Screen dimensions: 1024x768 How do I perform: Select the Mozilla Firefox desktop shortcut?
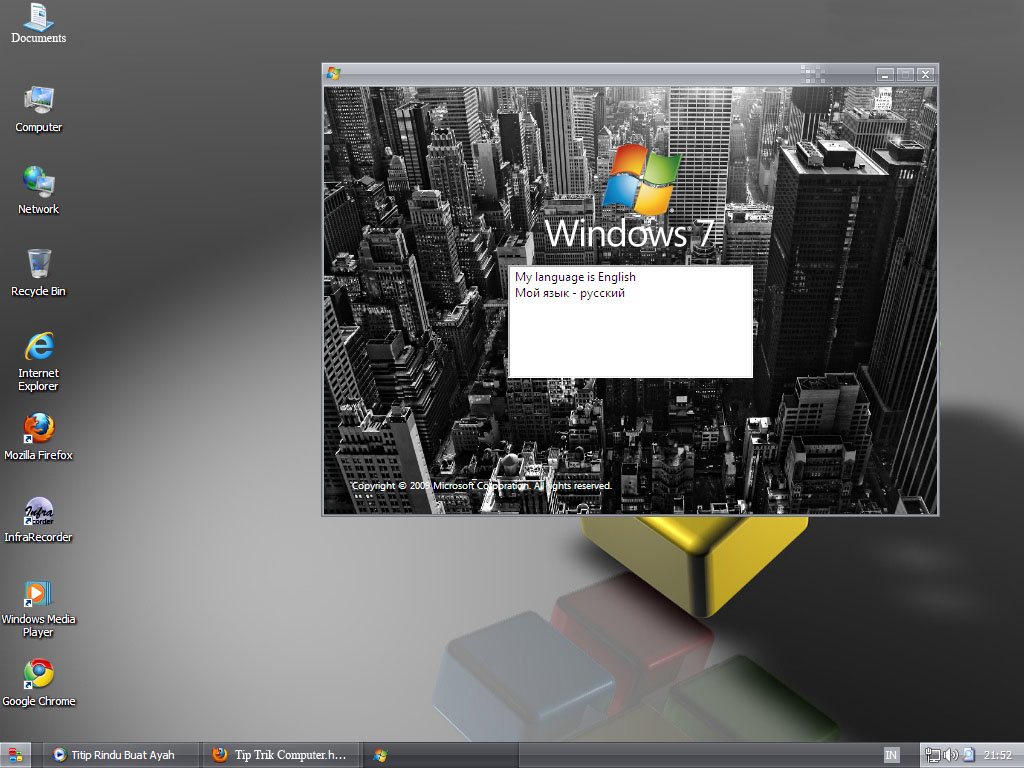coord(39,438)
